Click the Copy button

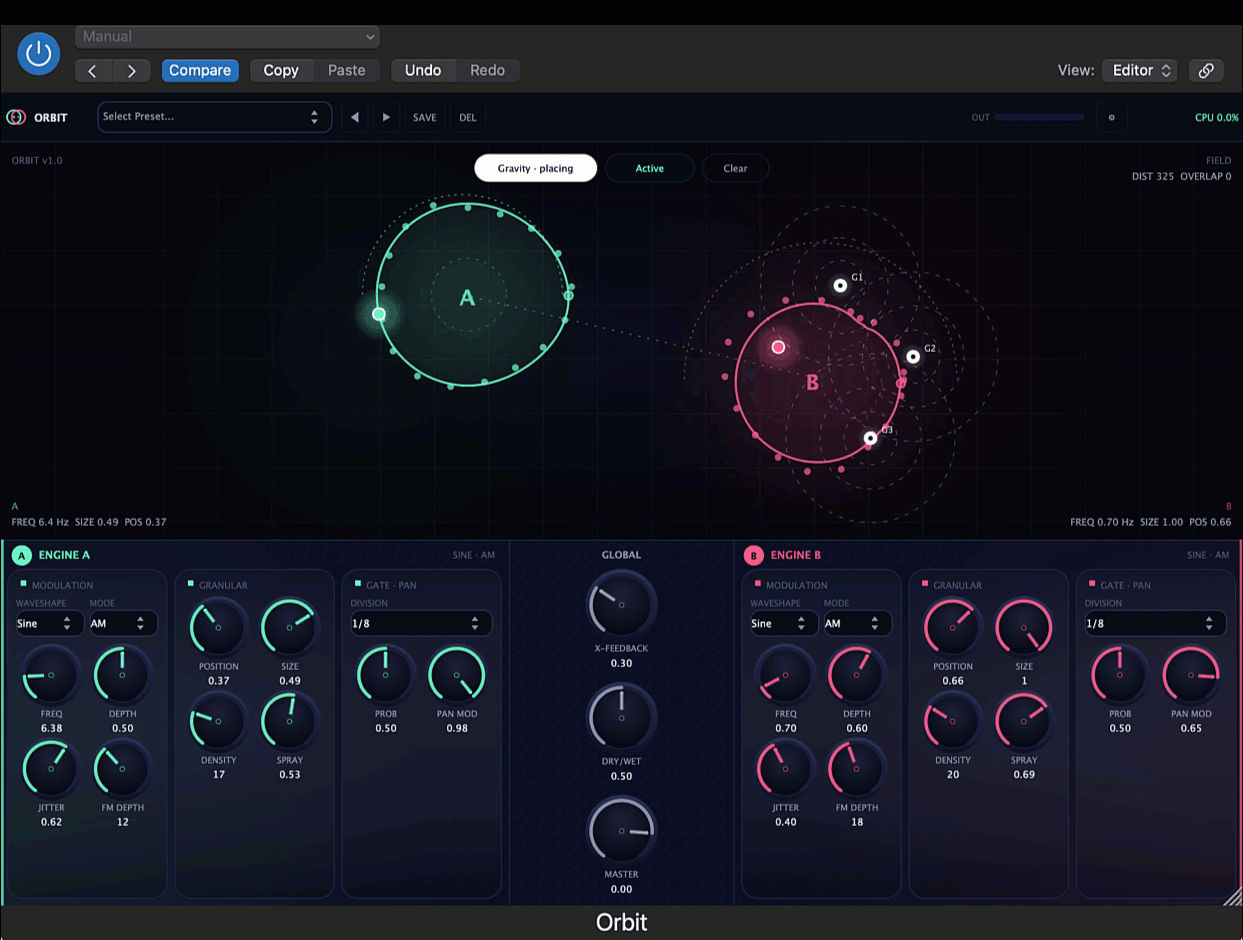[x=281, y=70]
